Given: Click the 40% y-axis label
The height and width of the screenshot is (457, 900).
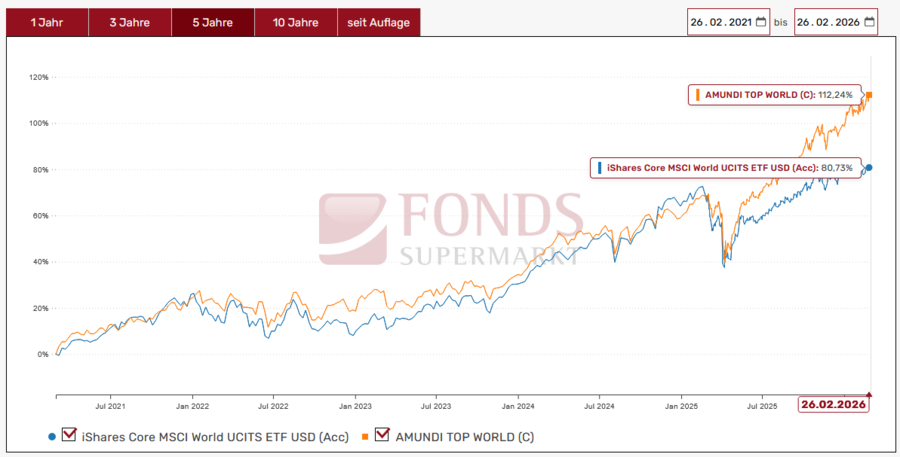Looking at the screenshot, I should (x=40, y=262).
